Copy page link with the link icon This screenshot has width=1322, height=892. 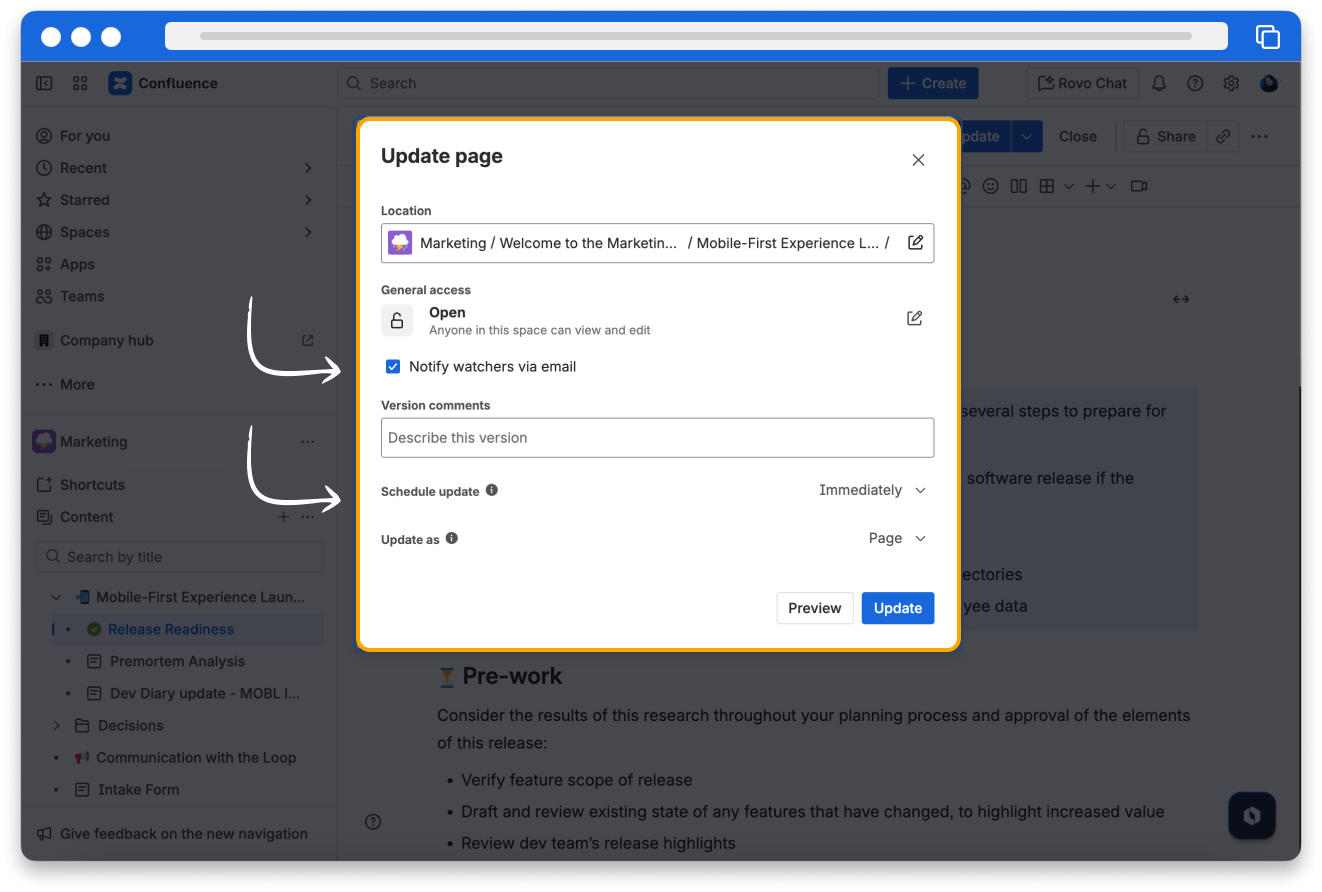coord(1223,137)
